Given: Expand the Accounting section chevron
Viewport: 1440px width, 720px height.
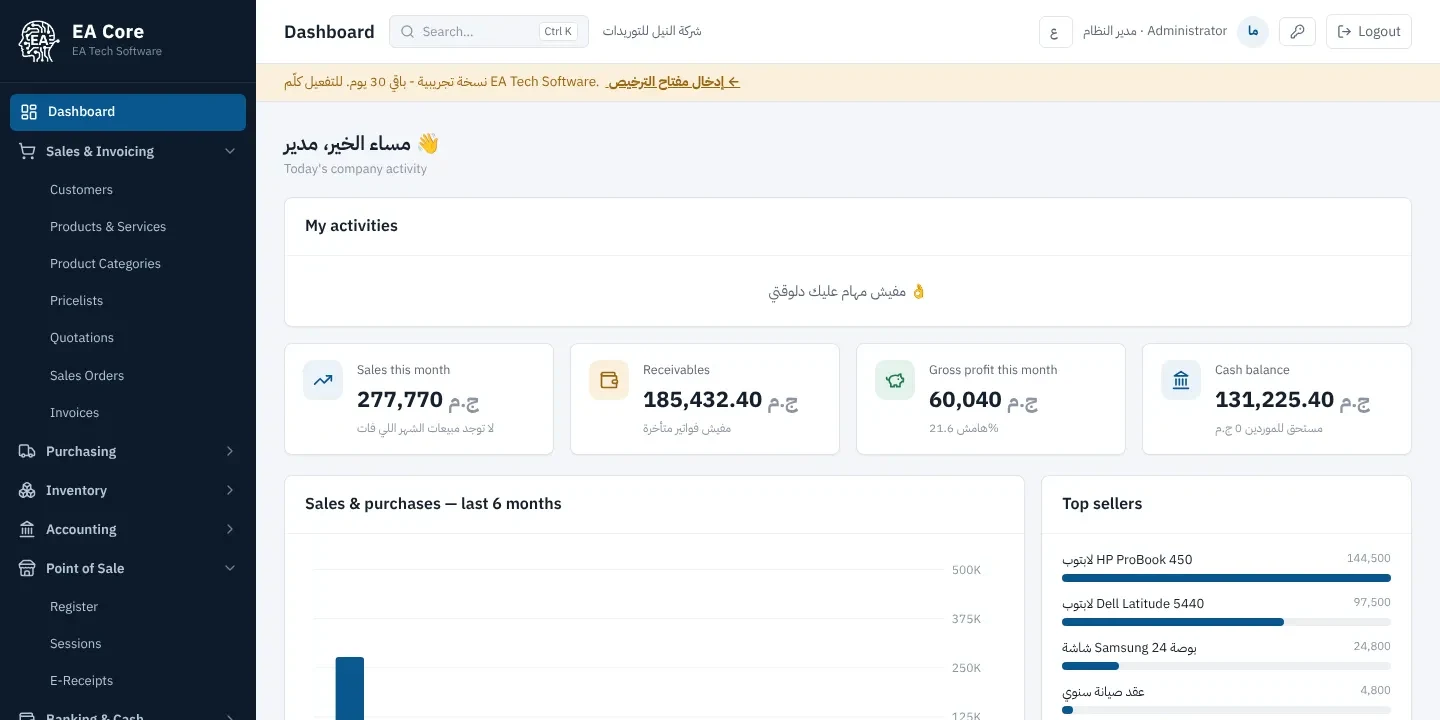Looking at the screenshot, I should pyautogui.click(x=230, y=529).
